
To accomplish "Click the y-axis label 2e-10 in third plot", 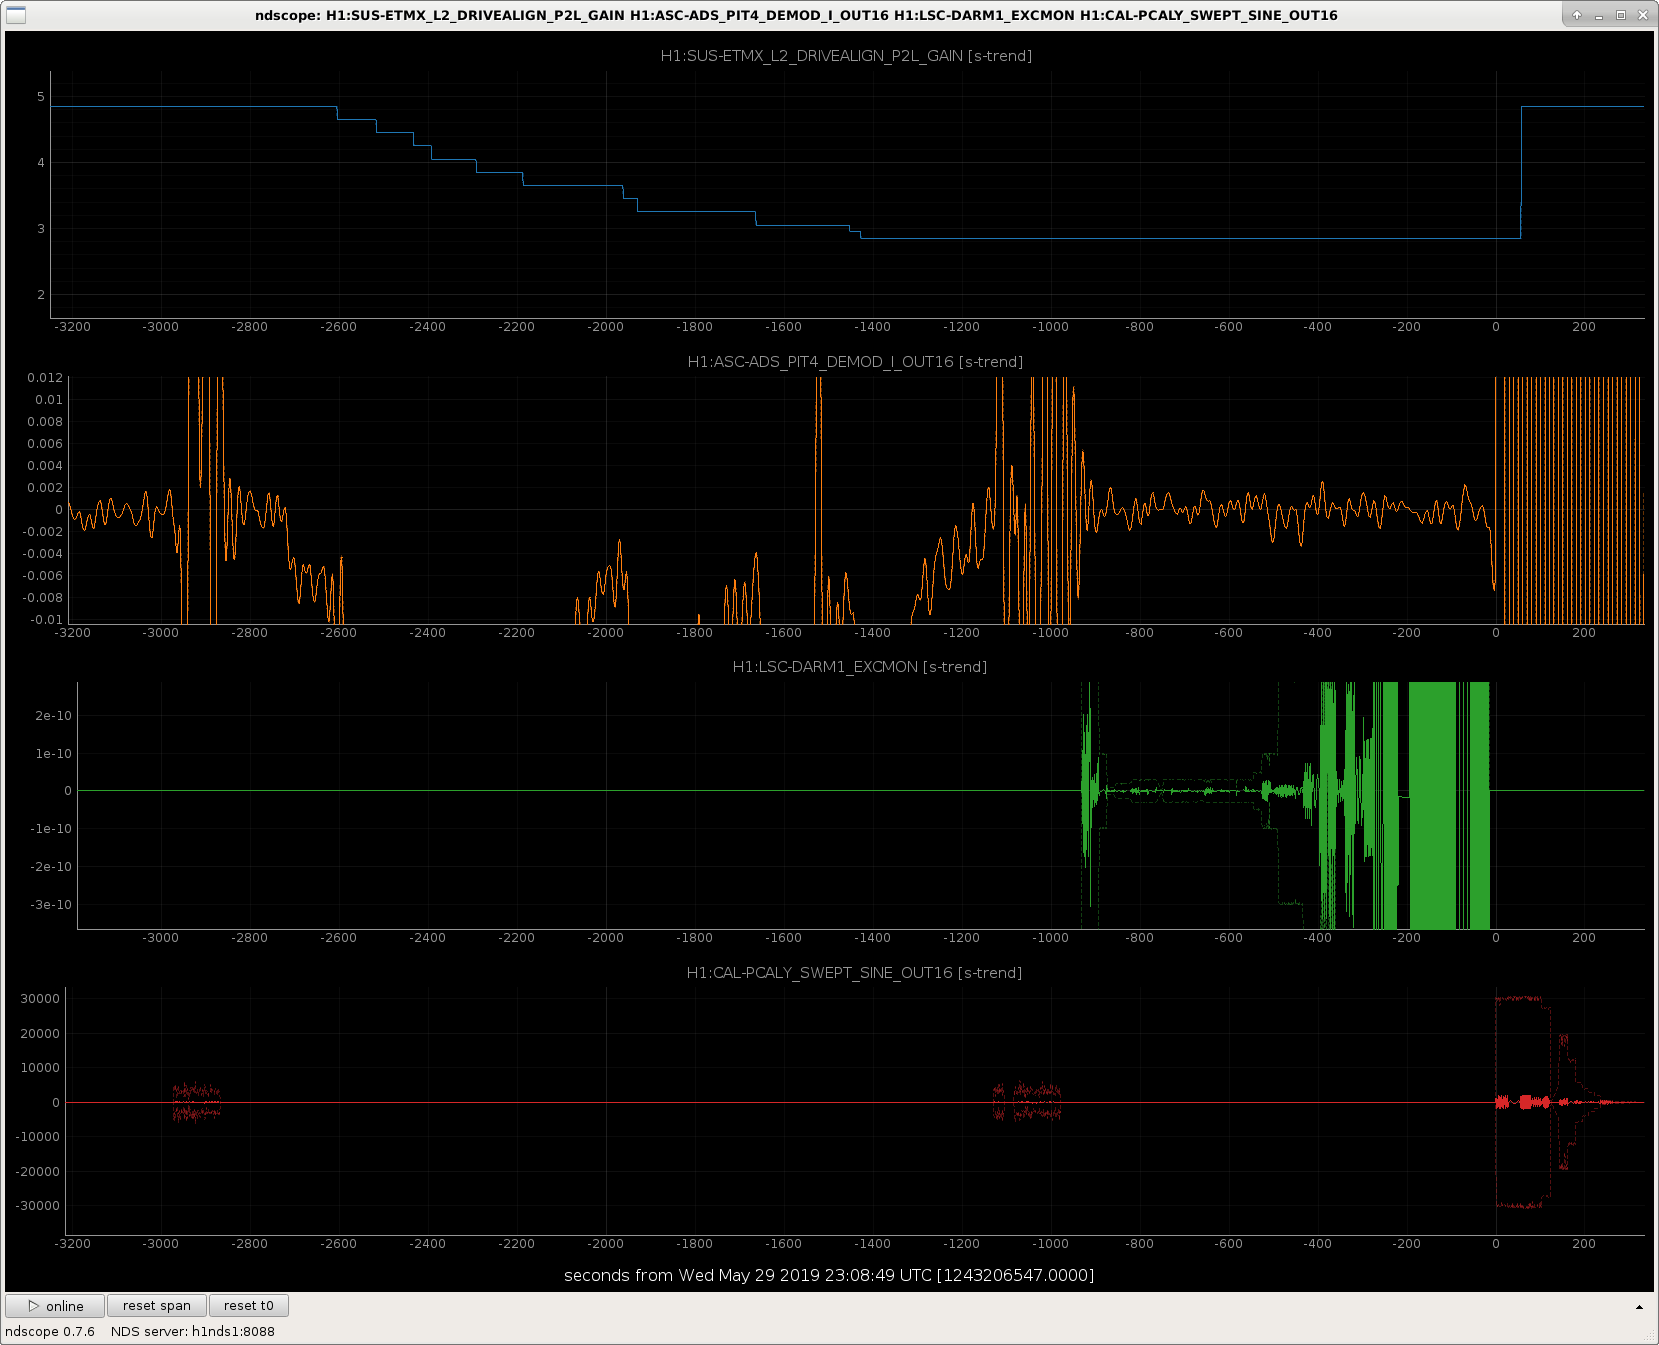I will tap(54, 716).
